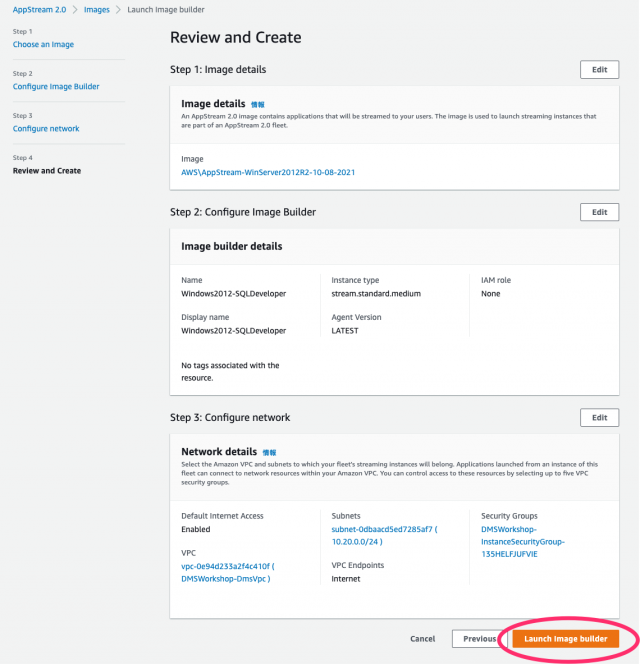
Task: Open the subnet-0dbaacd5ed7285af7 subnet link
Action: [384, 535]
